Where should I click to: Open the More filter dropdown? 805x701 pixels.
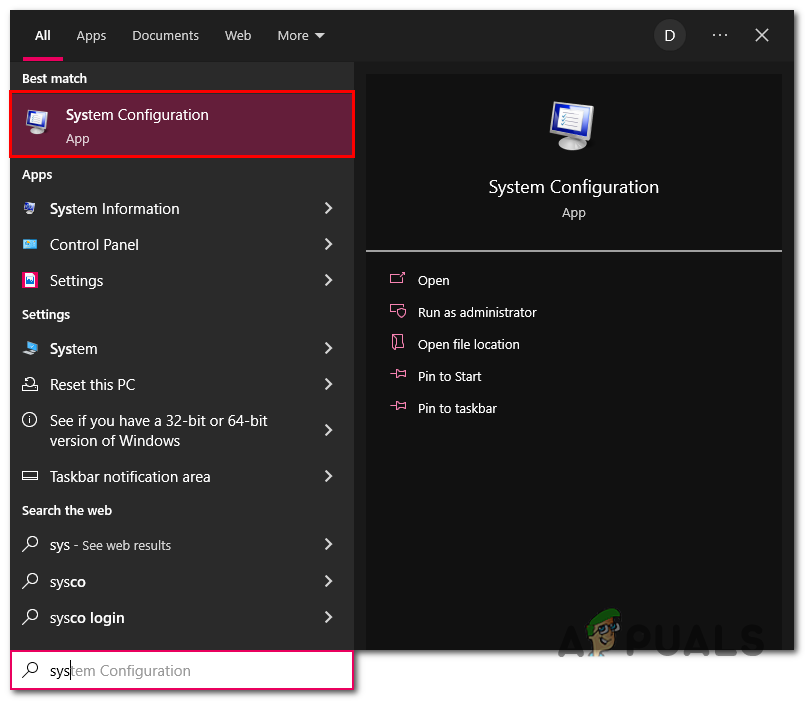point(301,36)
